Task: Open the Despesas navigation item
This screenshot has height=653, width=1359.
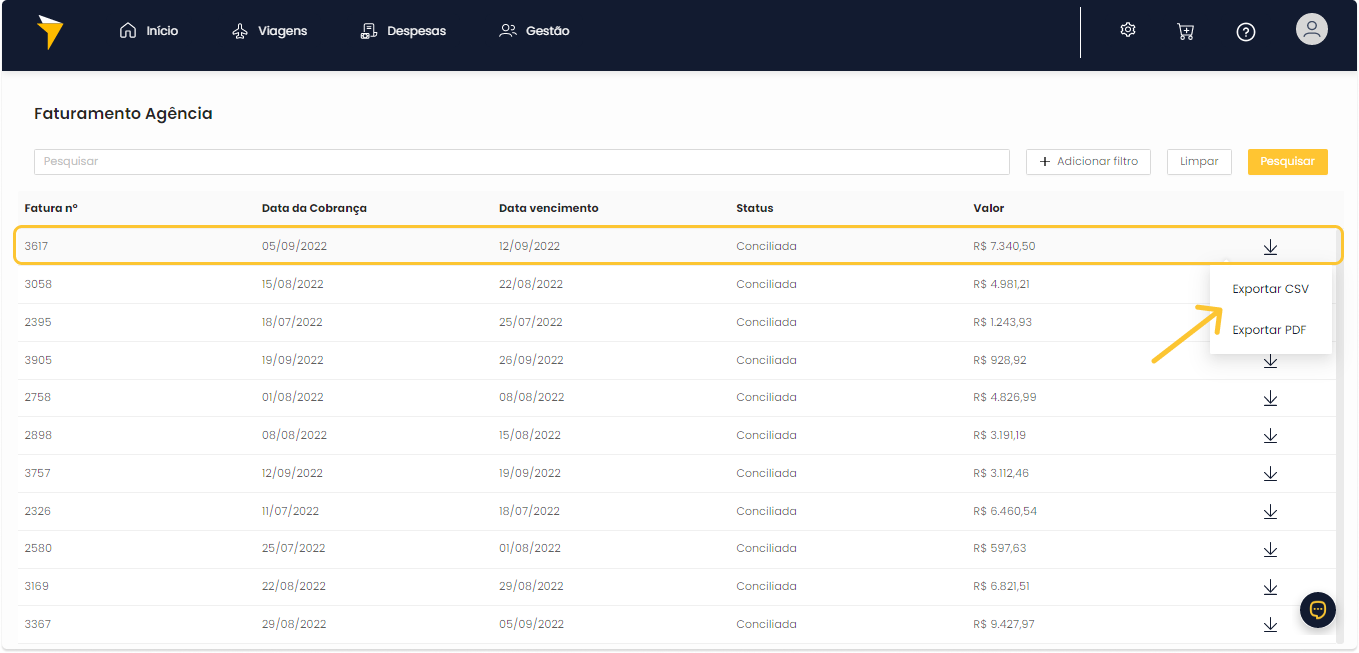Action: pyautogui.click(x=403, y=31)
